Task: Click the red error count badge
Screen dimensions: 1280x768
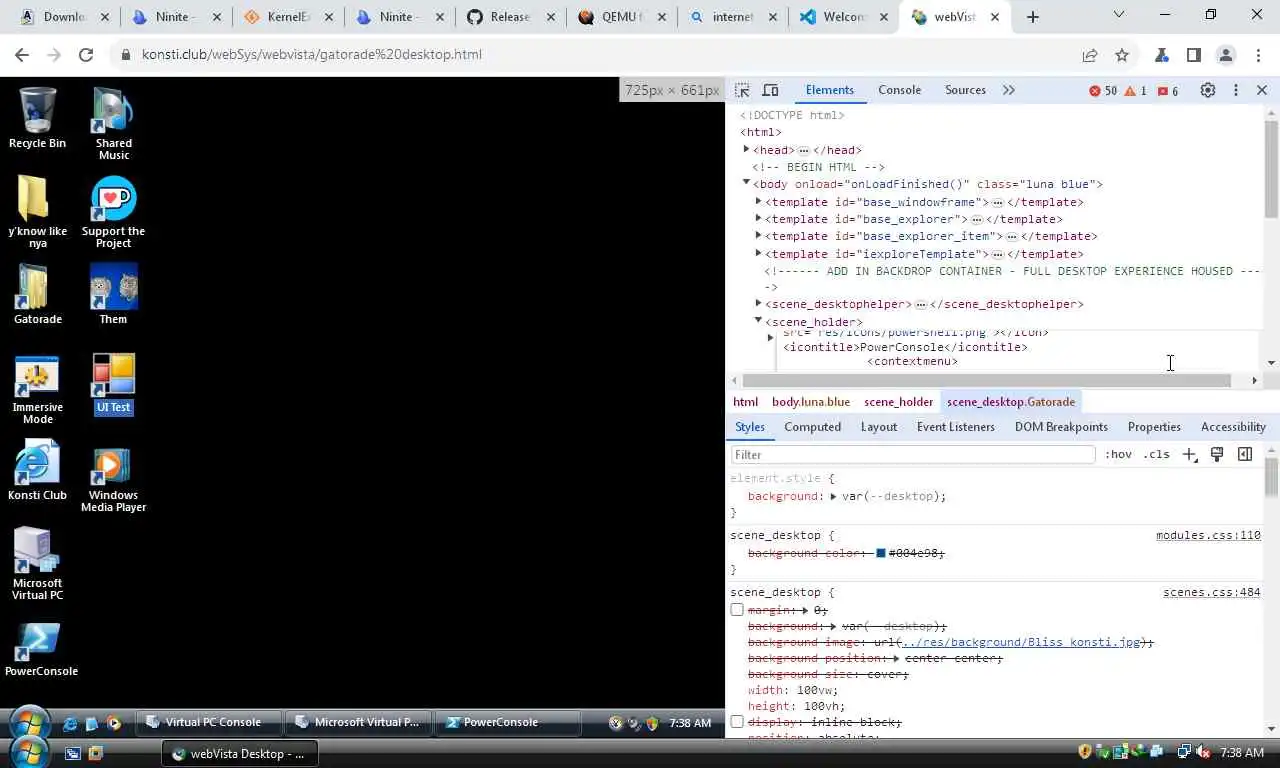Action: pos(1103,91)
